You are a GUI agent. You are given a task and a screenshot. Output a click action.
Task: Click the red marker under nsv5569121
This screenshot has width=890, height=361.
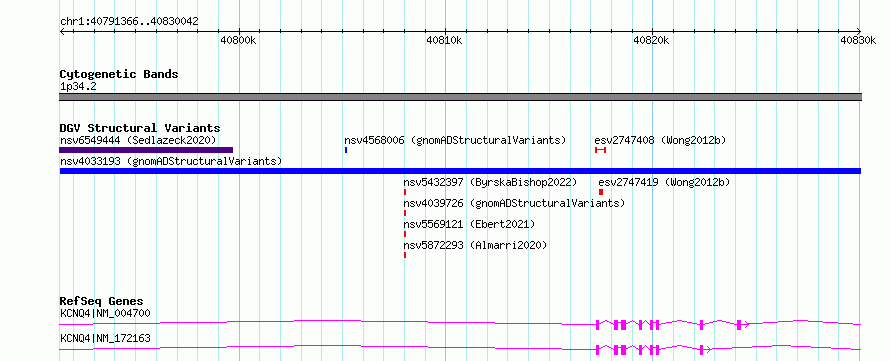[405, 234]
